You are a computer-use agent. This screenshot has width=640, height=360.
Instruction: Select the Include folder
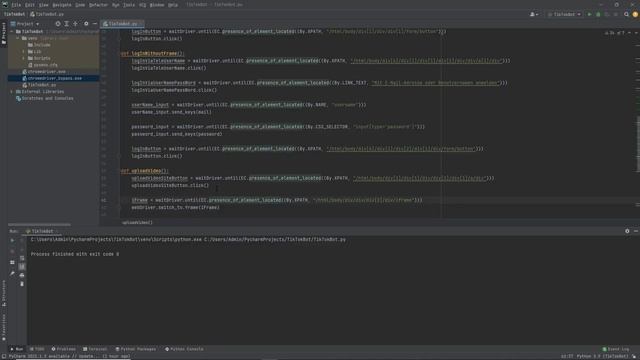(x=39, y=45)
